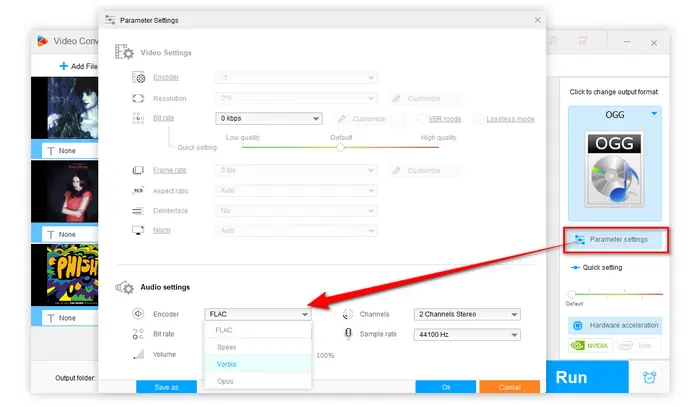Click the Sample rate microphone icon

(x=348, y=333)
